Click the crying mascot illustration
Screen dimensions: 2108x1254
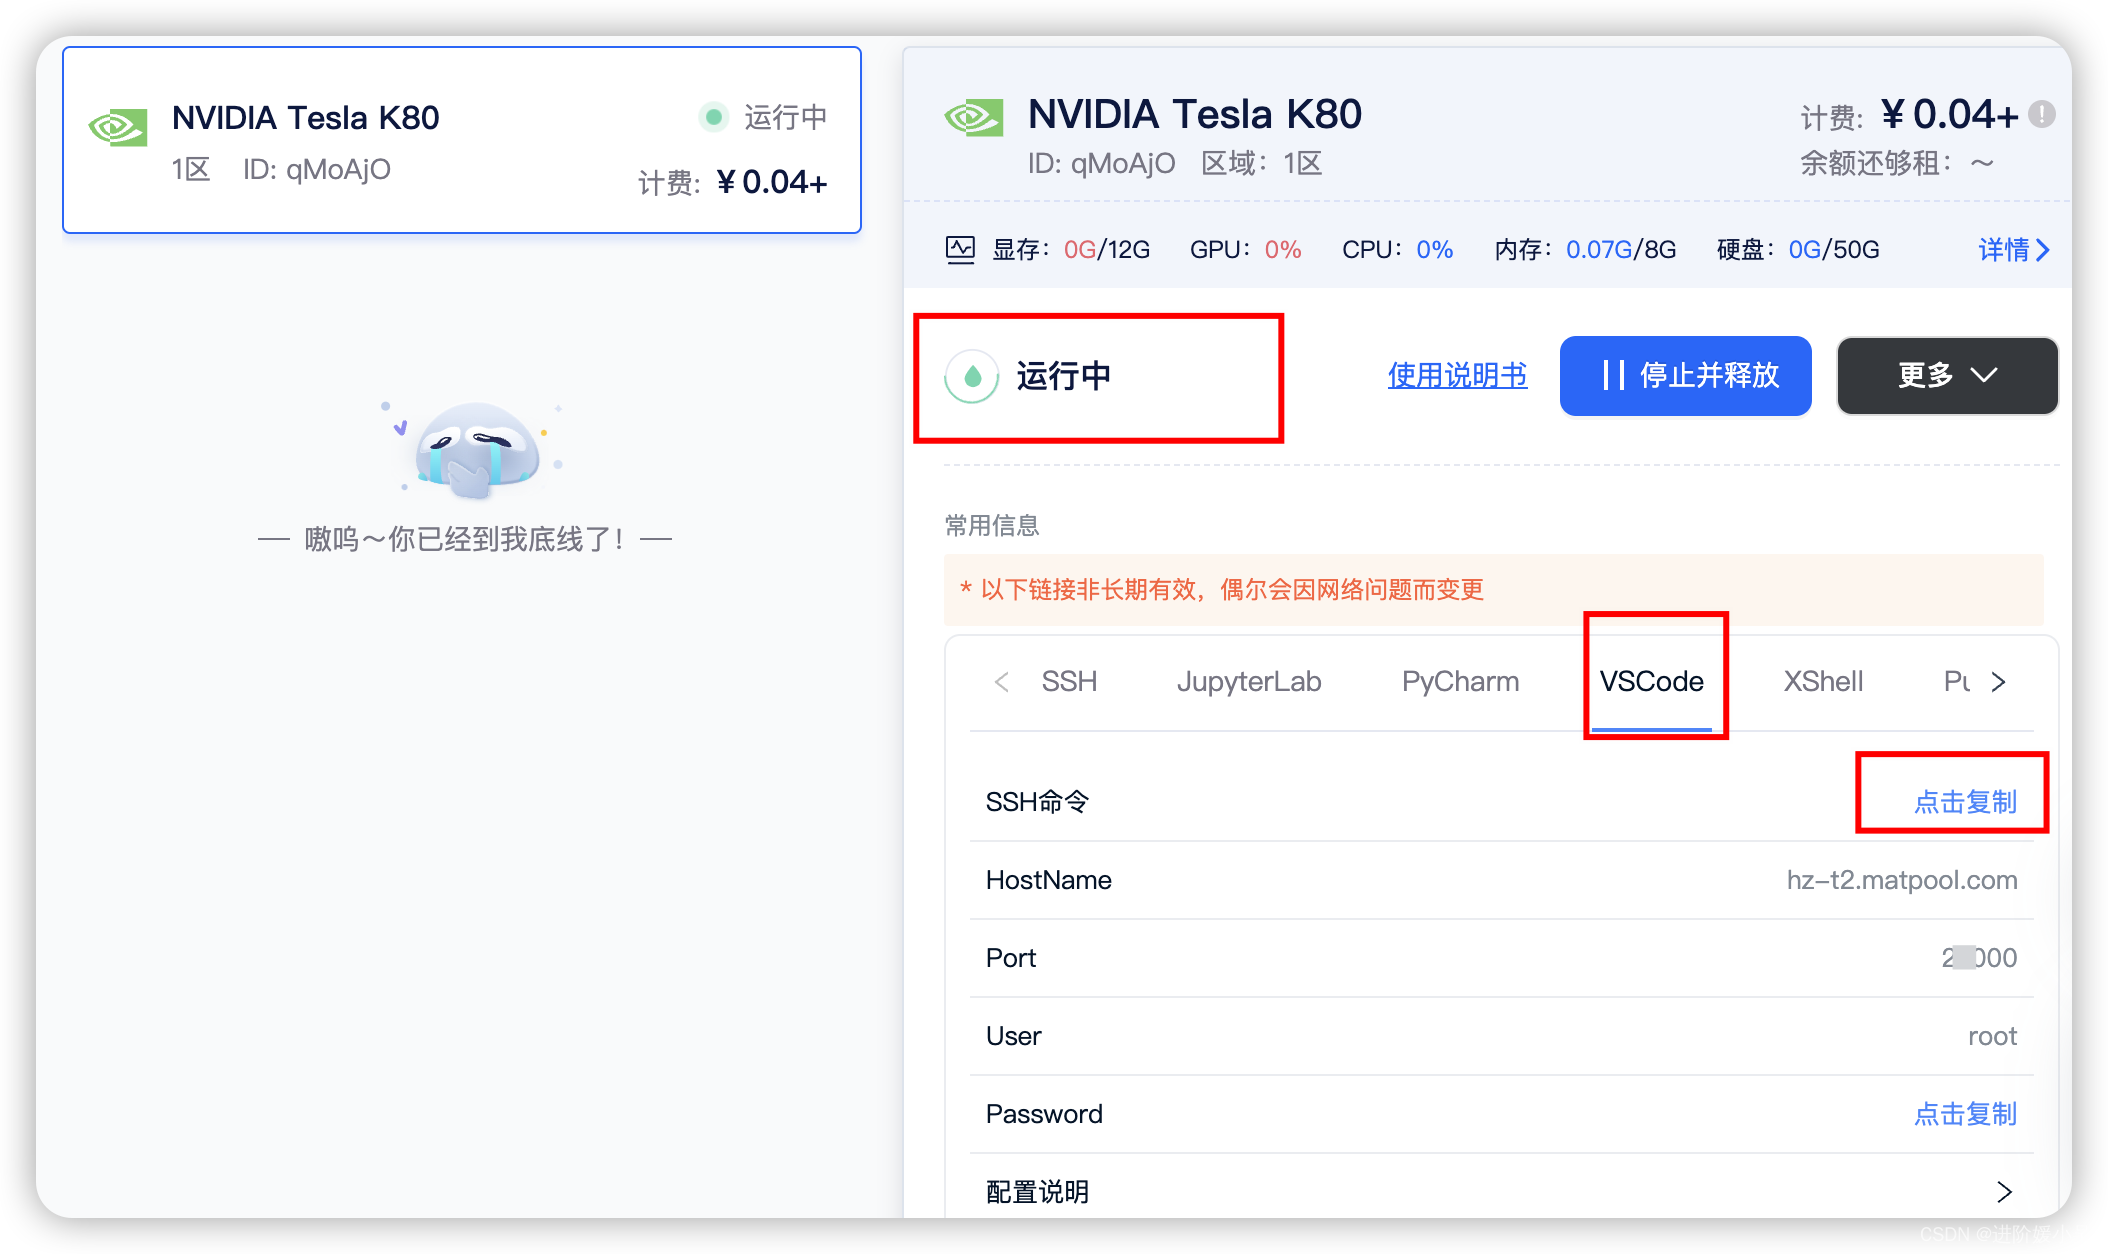[x=475, y=450]
